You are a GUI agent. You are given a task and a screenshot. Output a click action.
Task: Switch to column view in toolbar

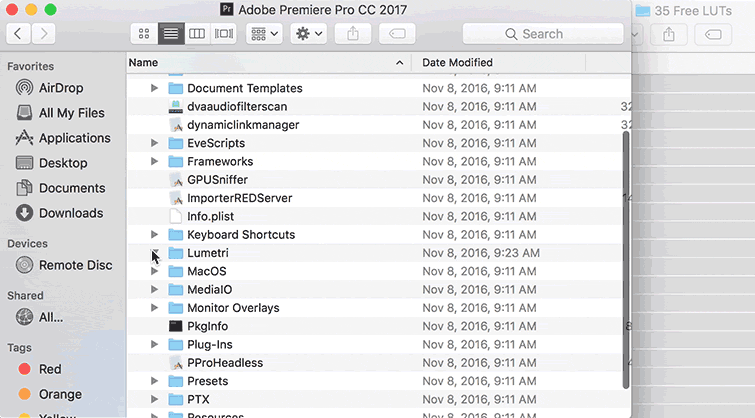point(197,34)
